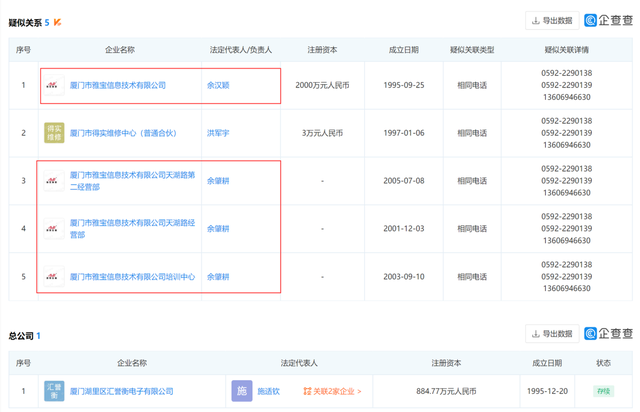Click the 存续 status tag
Viewport: 640px width, 412px height.
pyautogui.click(x=603, y=391)
